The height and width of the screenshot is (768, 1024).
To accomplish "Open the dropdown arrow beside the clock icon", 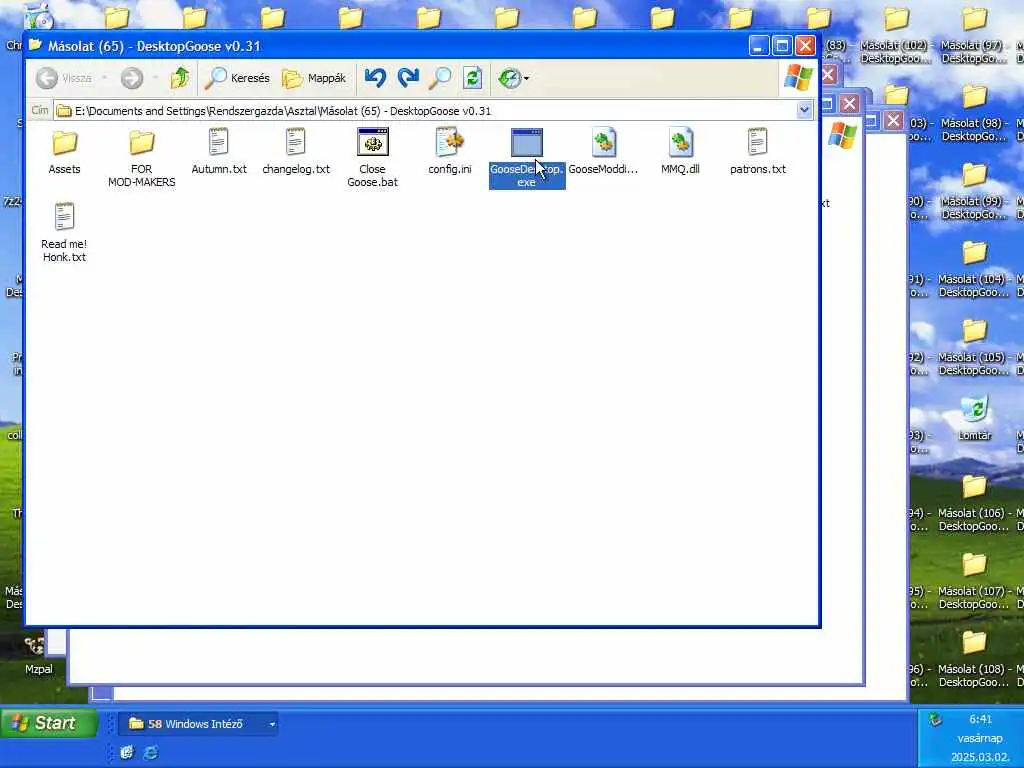I will pyautogui.click(x=526, y=78).
